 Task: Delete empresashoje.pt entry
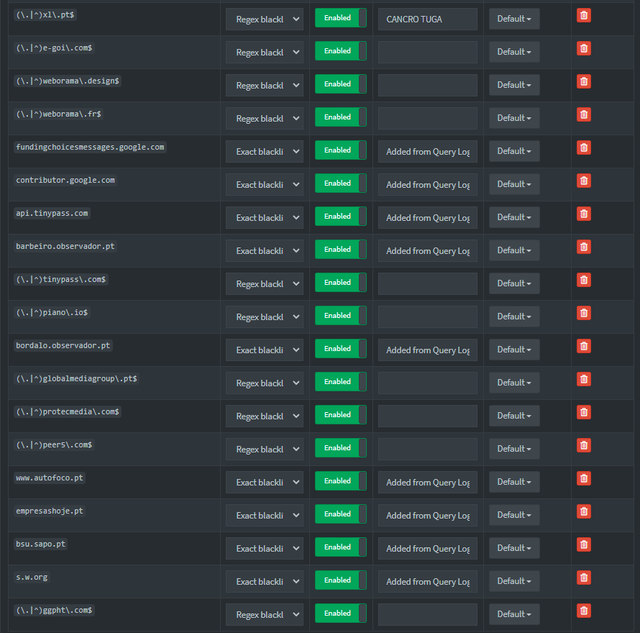pos(584,511)
